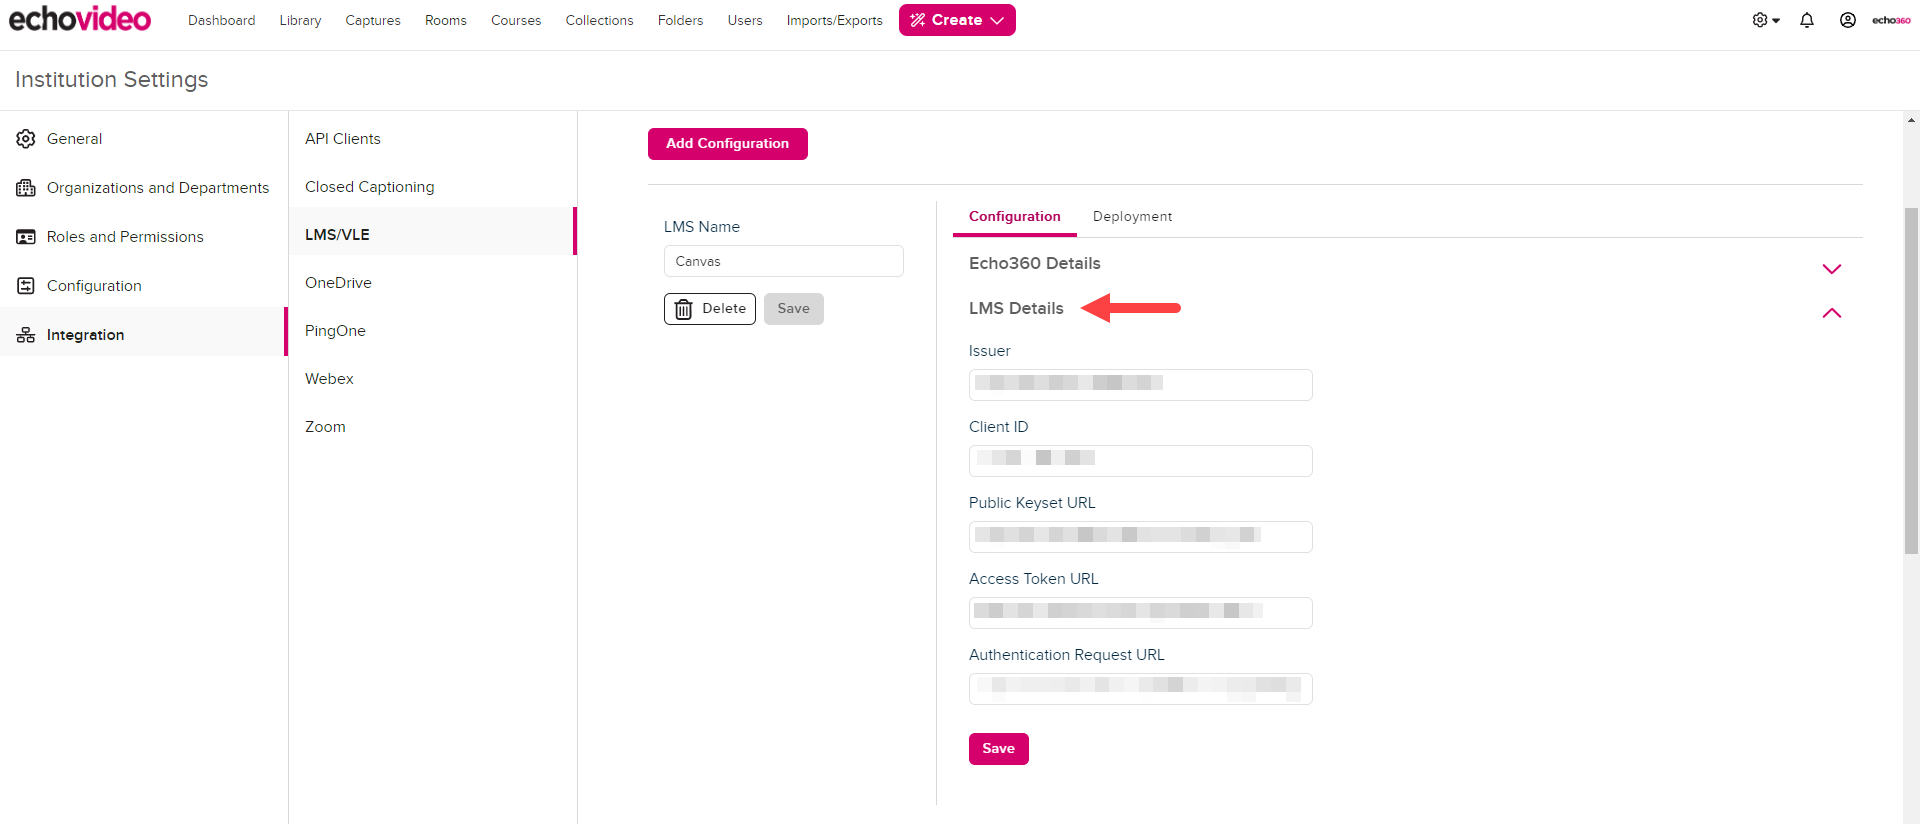Screen dimensions: 1920x824
Task: Click the gray Save button under LMS Name
Action: (794, 309)
